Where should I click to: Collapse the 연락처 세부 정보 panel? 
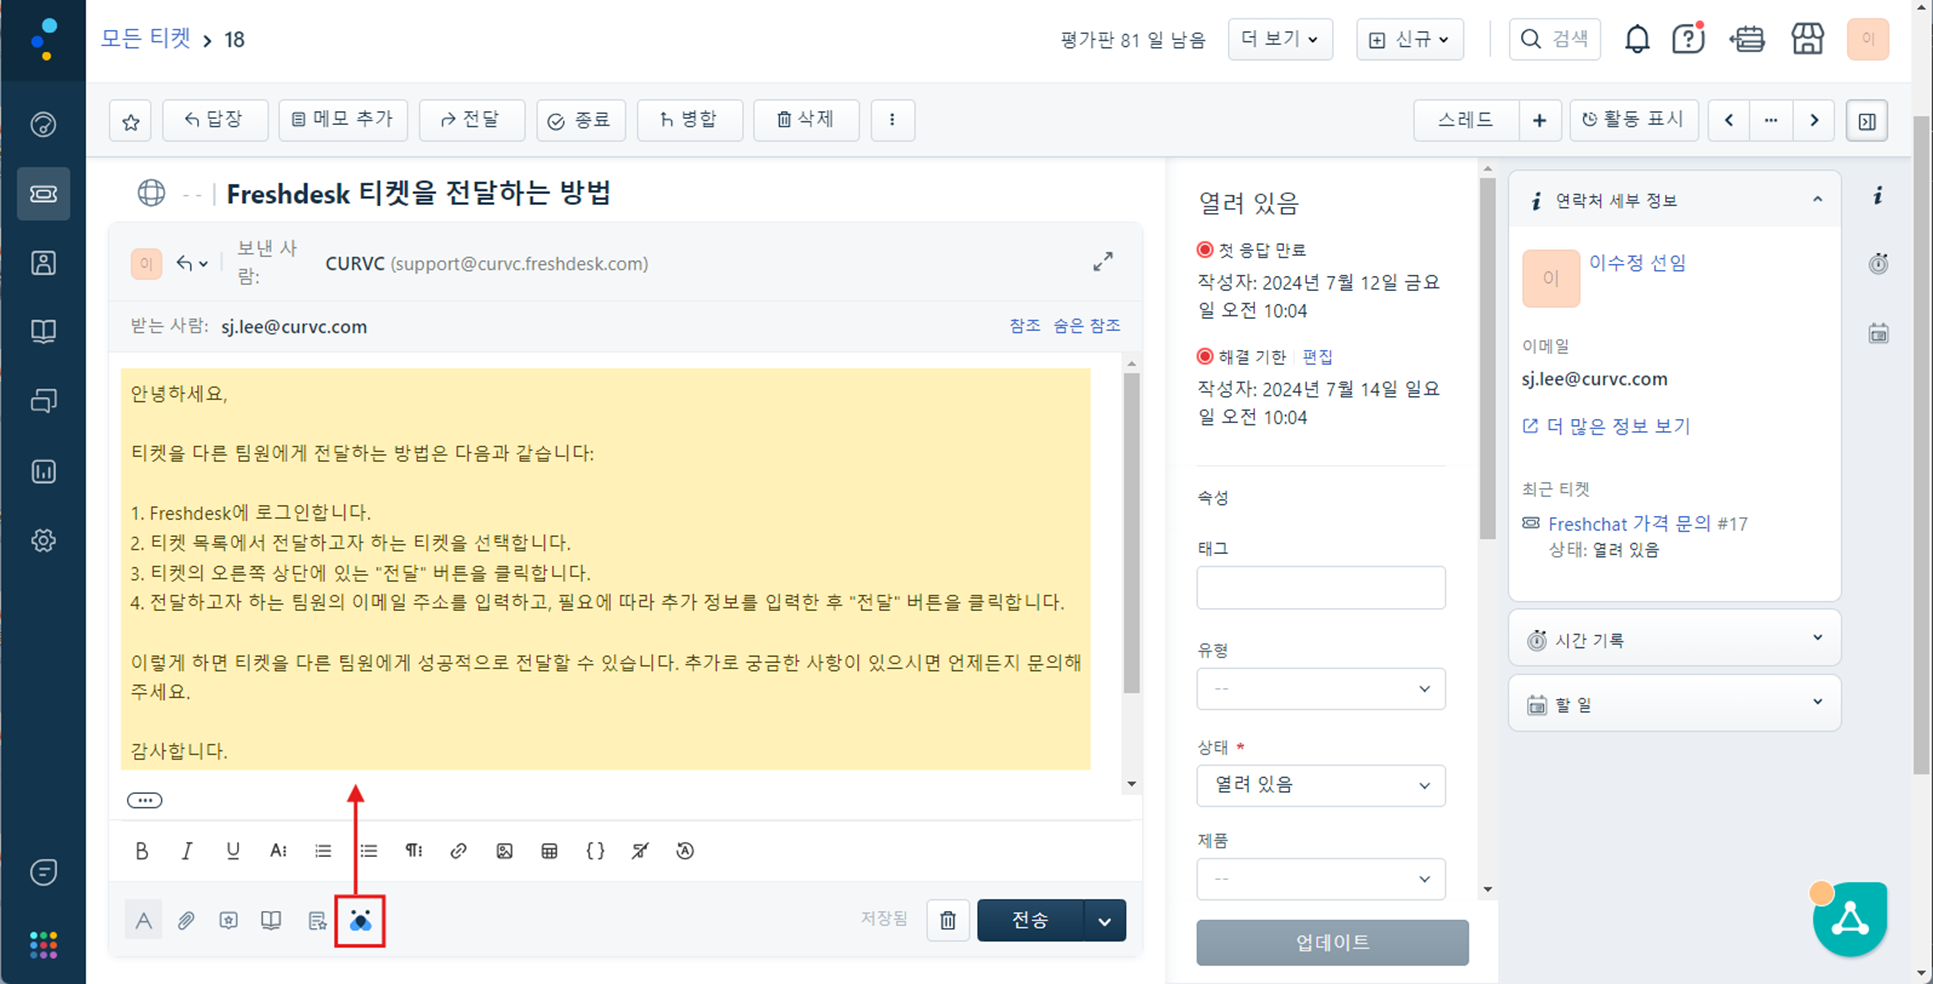[x=1817, y=200]
